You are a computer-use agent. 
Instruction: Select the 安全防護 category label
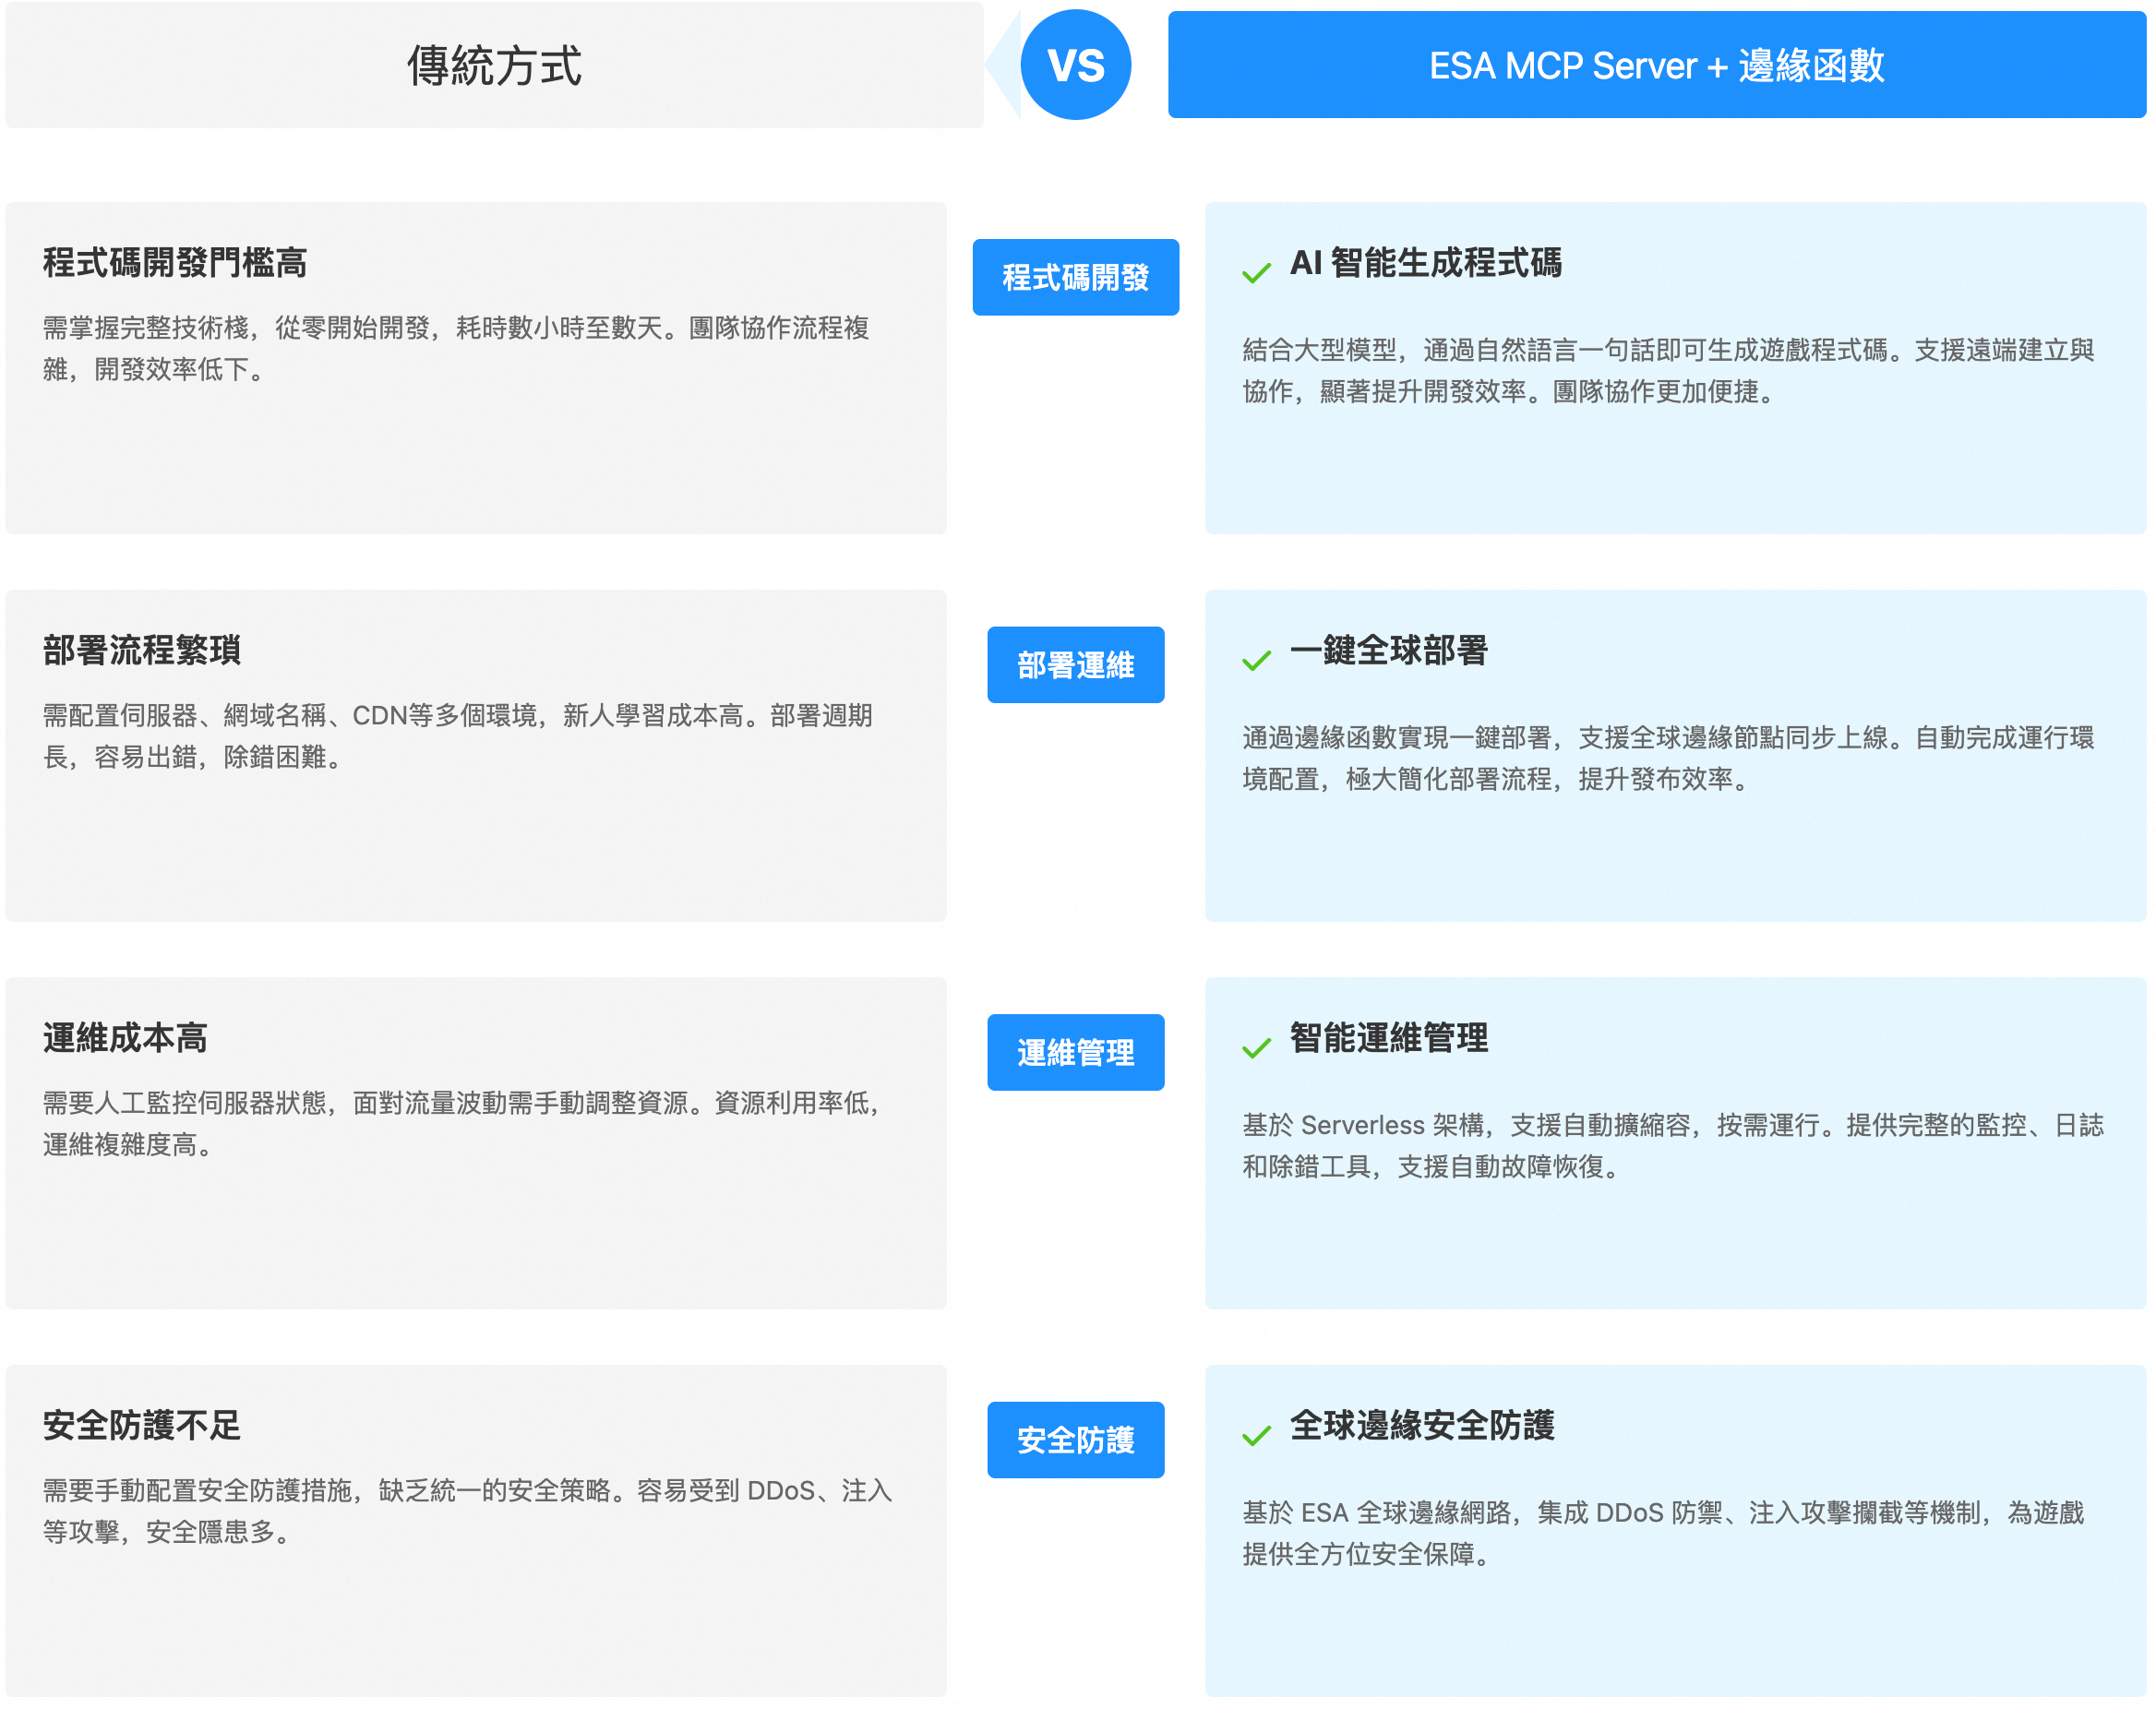pos(1075,1440)
